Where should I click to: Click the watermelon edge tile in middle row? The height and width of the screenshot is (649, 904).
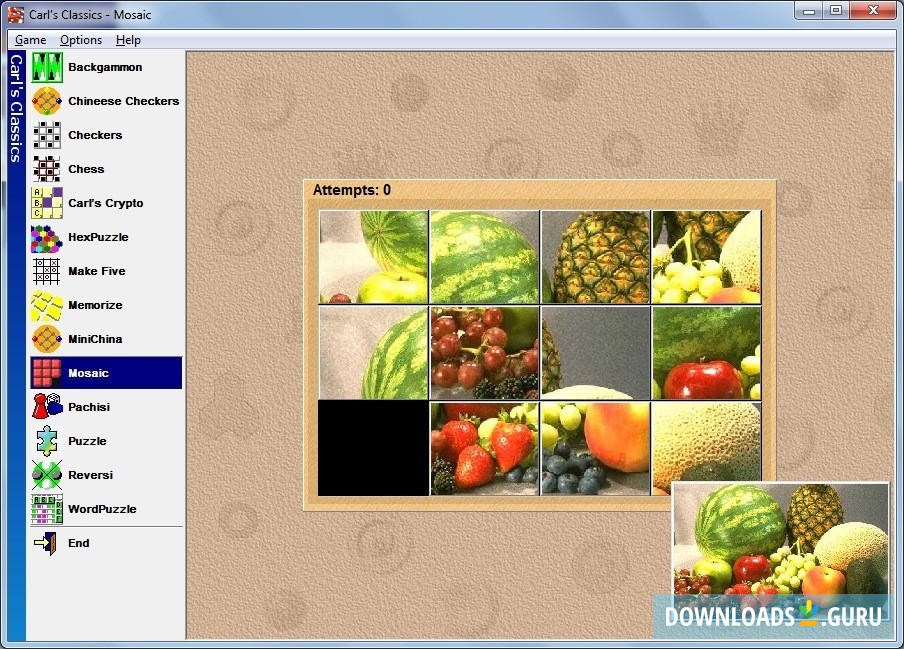[374, 353]
